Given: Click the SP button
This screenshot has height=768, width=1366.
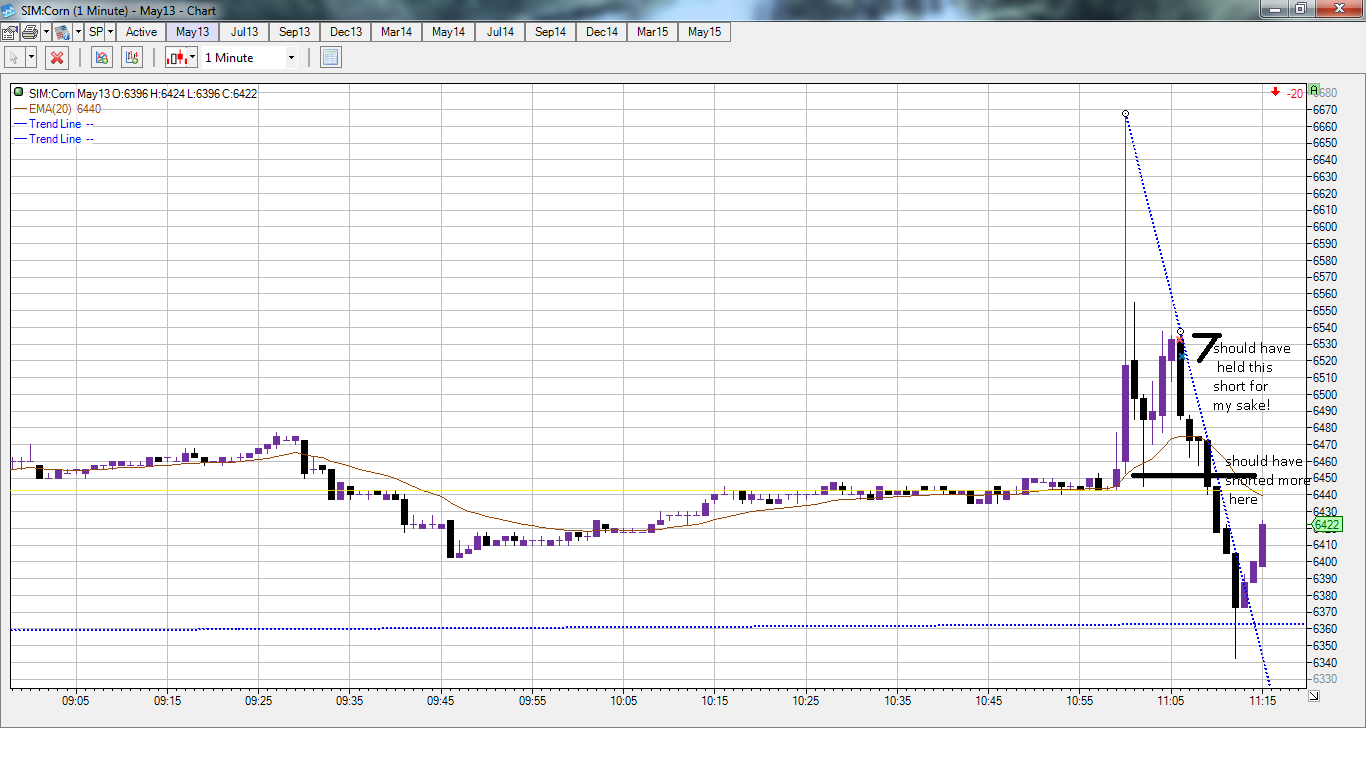Looking at the screenshot, I should (96, 32).
